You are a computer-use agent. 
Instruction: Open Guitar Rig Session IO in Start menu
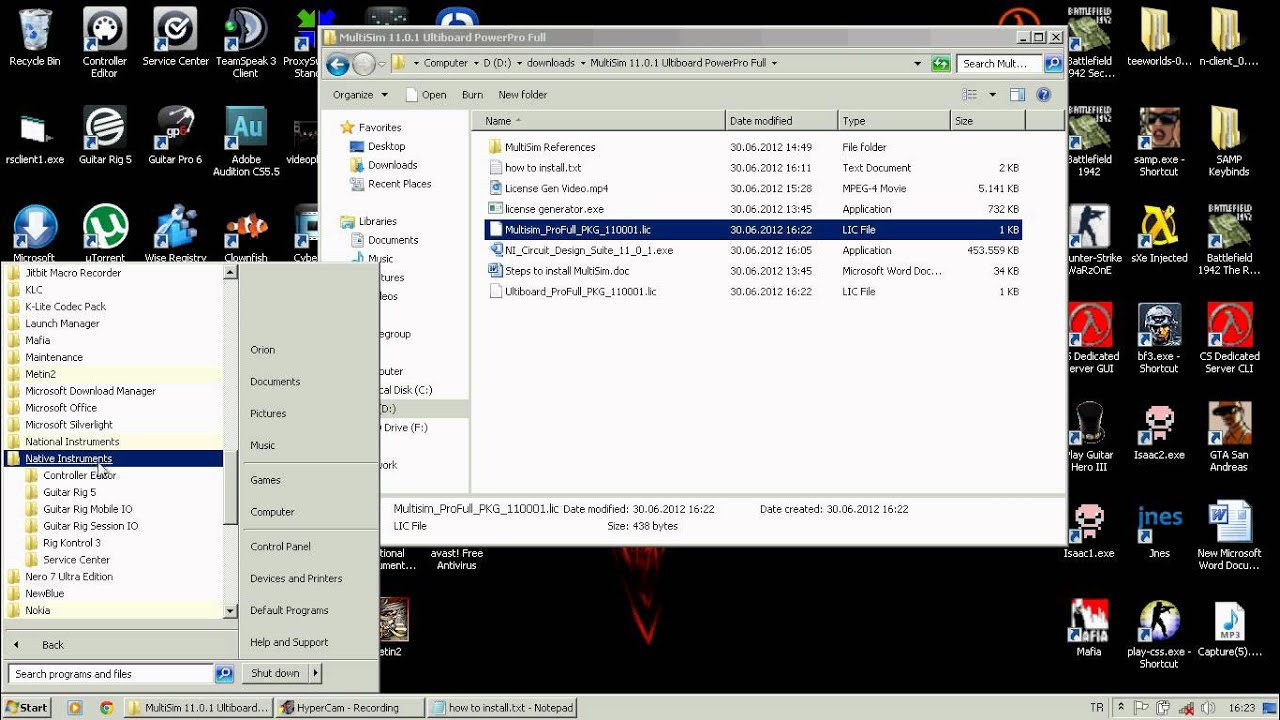[90, 526]
